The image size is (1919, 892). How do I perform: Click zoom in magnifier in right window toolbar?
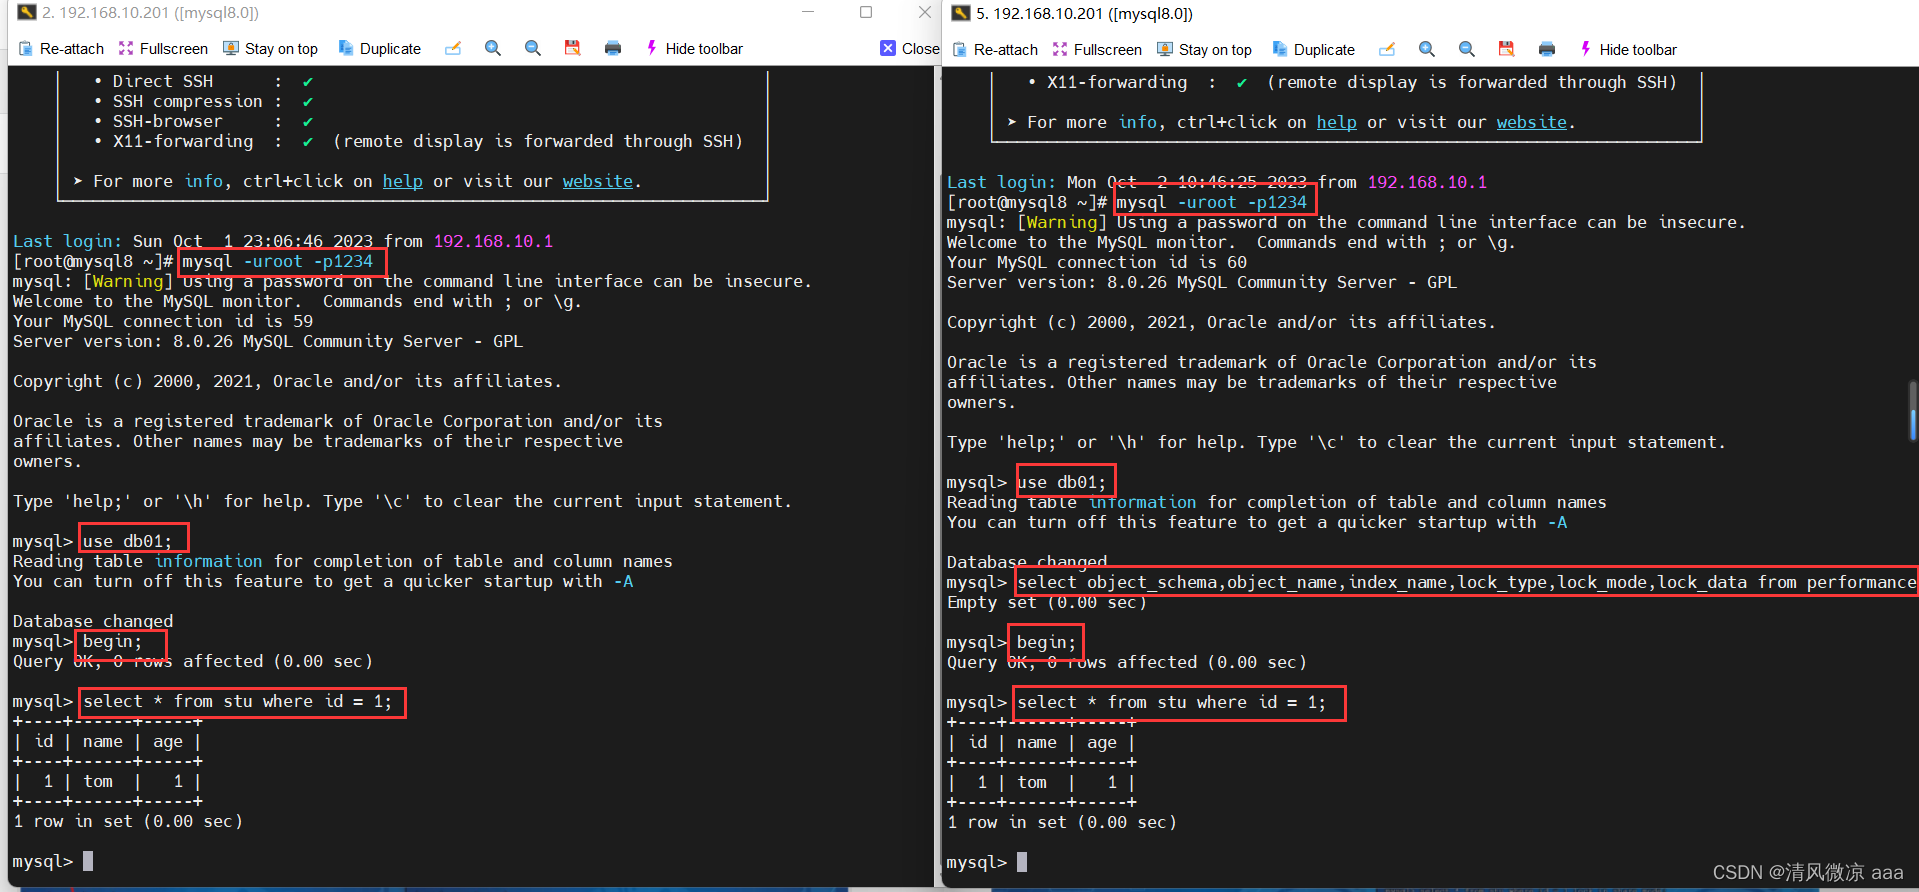pos(1427,49)
